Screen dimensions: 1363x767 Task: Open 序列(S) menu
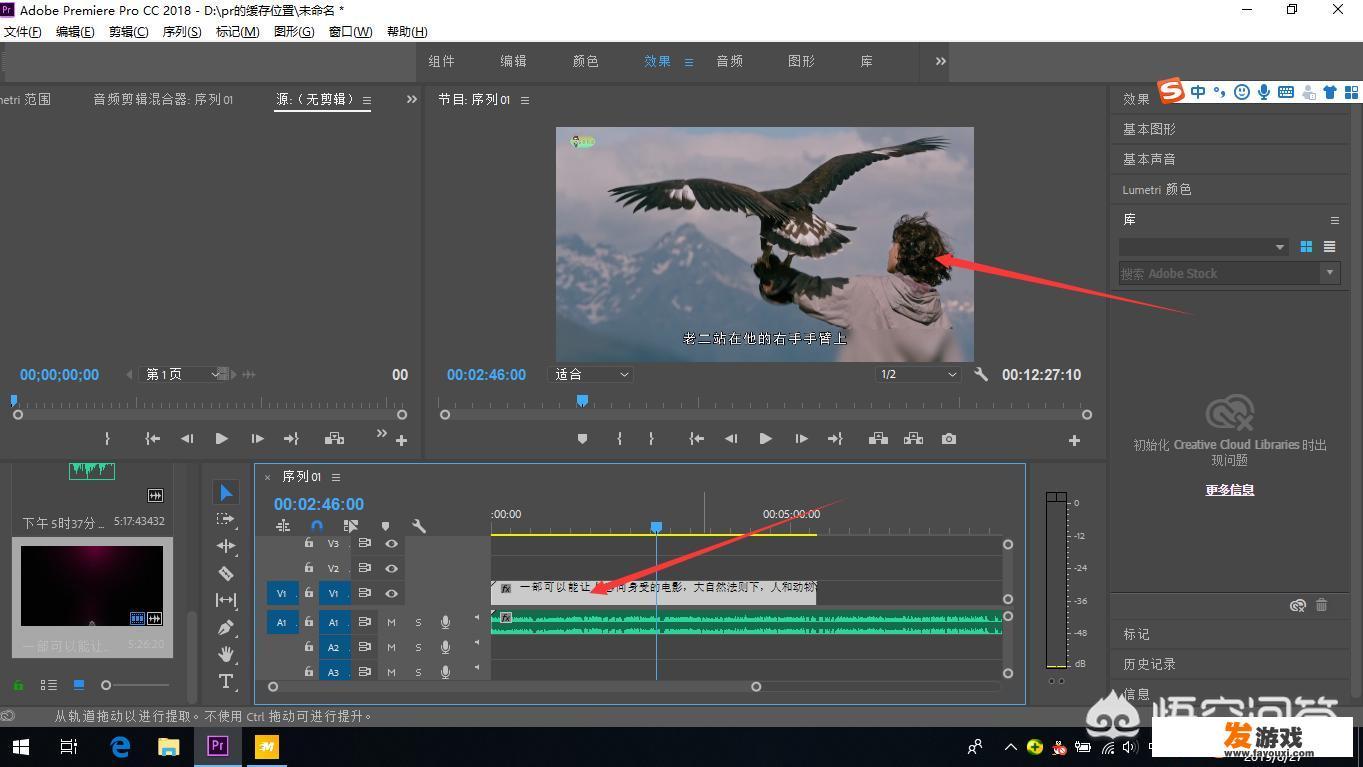[182, 31]
